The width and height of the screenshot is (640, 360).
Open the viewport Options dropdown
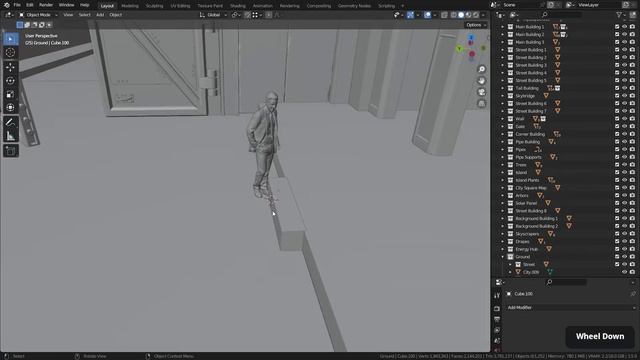click(x=476, y=25)
